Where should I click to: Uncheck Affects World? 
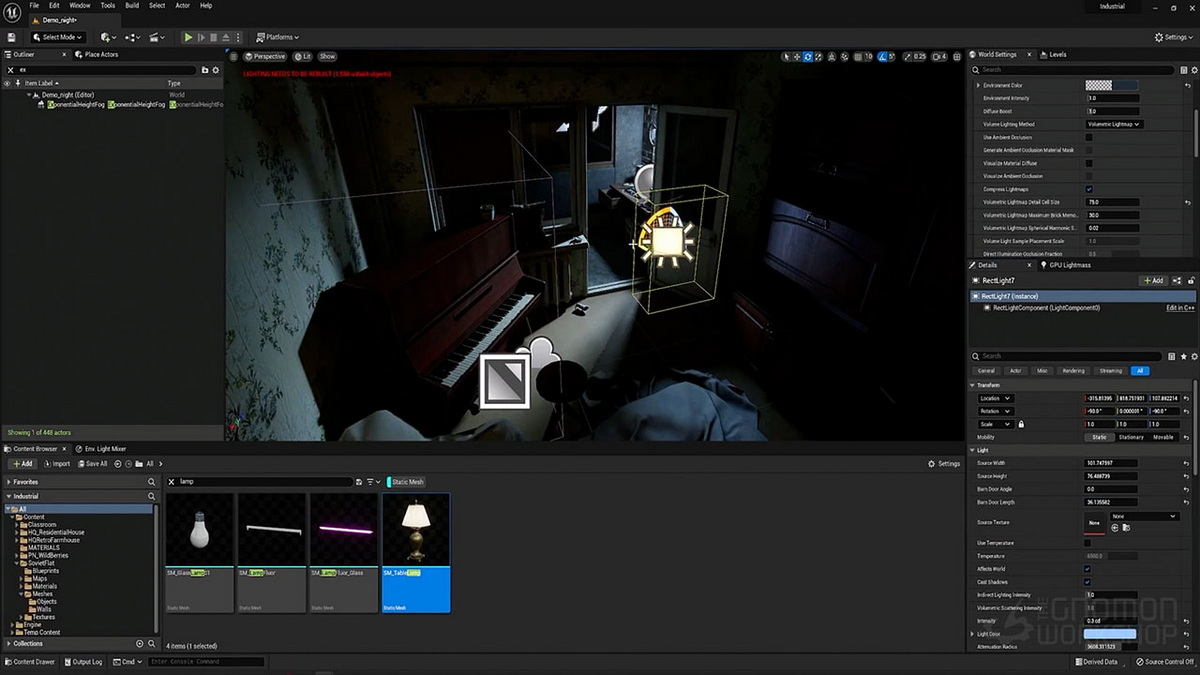1088,569
